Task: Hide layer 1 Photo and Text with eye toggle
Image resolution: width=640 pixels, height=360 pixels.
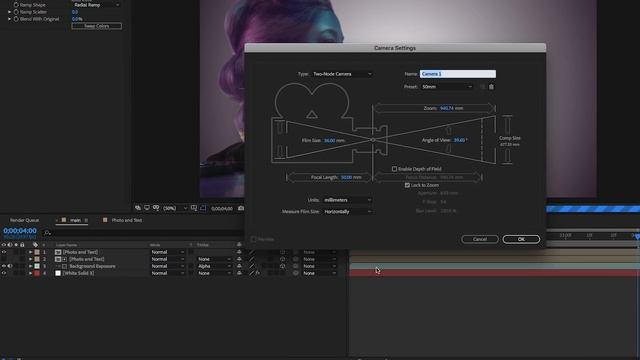Action: [x=4, y=252]
